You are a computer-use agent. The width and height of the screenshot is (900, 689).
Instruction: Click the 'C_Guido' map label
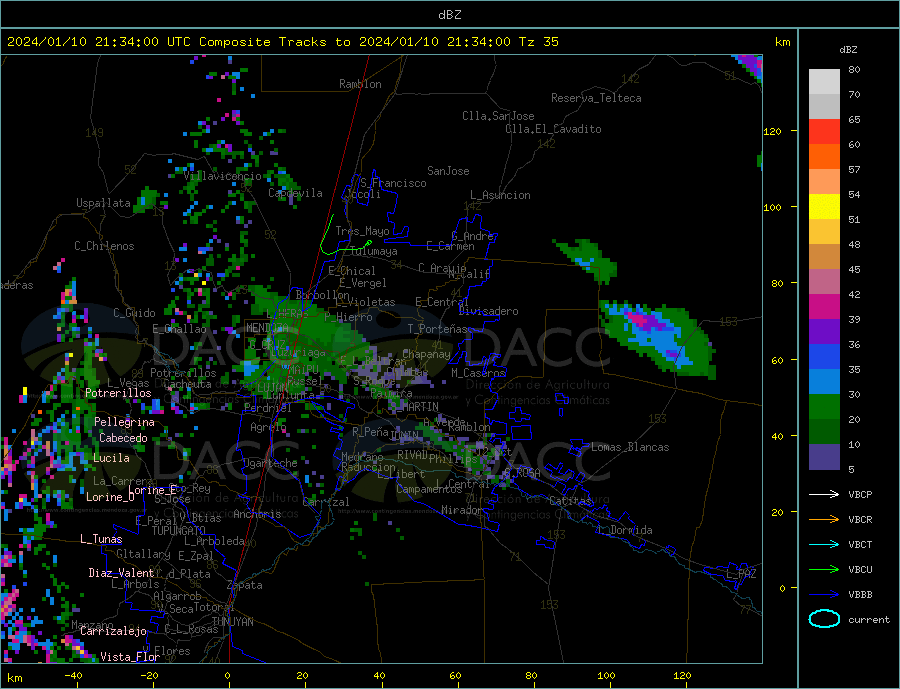tap(134, 313)
